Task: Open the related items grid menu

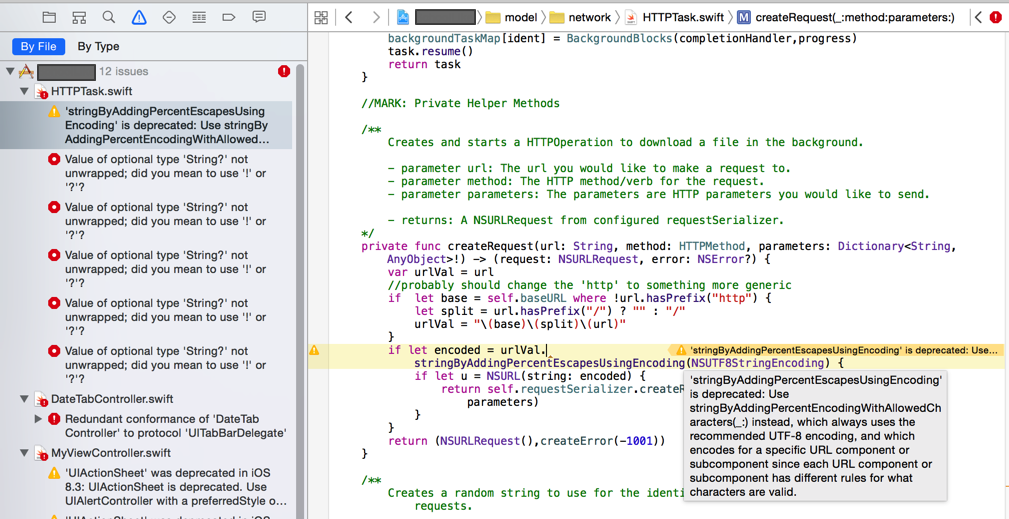Action: 321,17
